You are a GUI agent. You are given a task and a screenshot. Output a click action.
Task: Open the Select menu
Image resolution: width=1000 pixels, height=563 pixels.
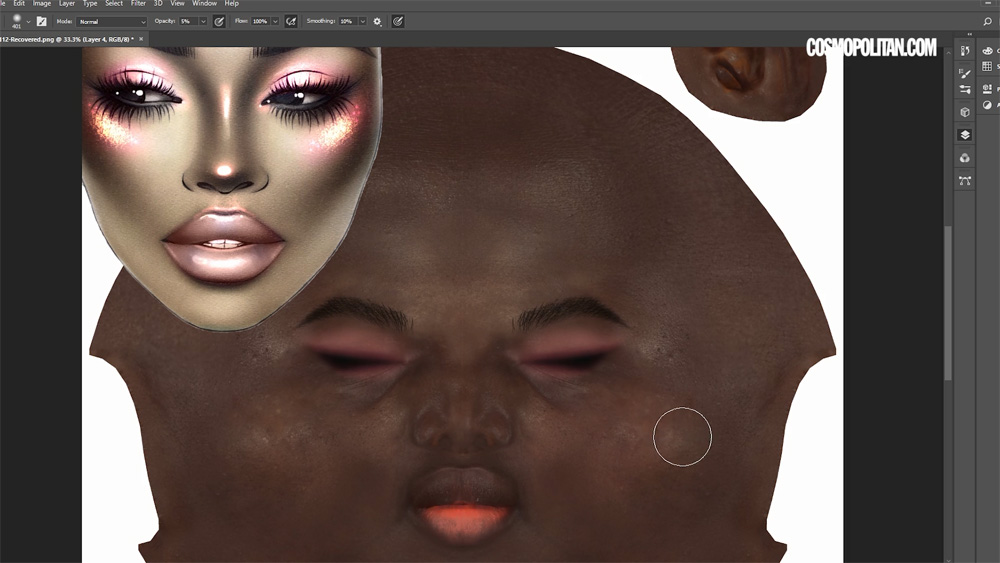pyautogui.click(x=114, y=3)
